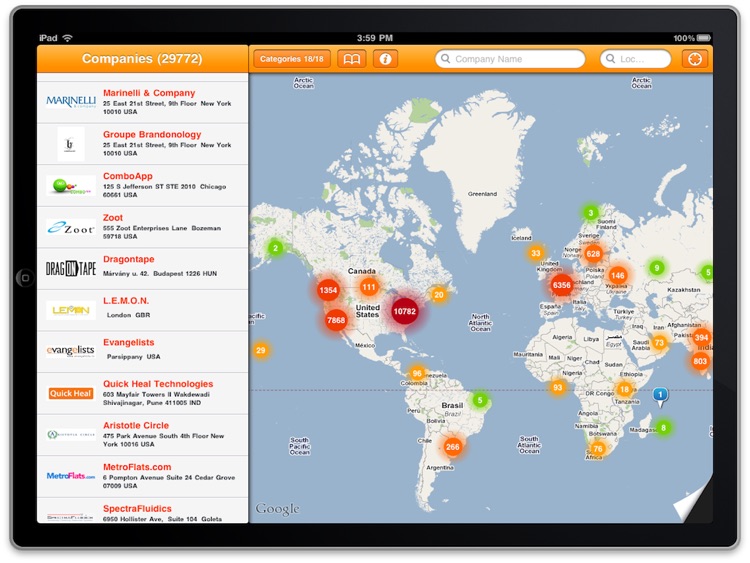The image size is (750, 563).
Task: Select SpectraFluidics company row
Action: pyautogui.click(x=143, y=511)
